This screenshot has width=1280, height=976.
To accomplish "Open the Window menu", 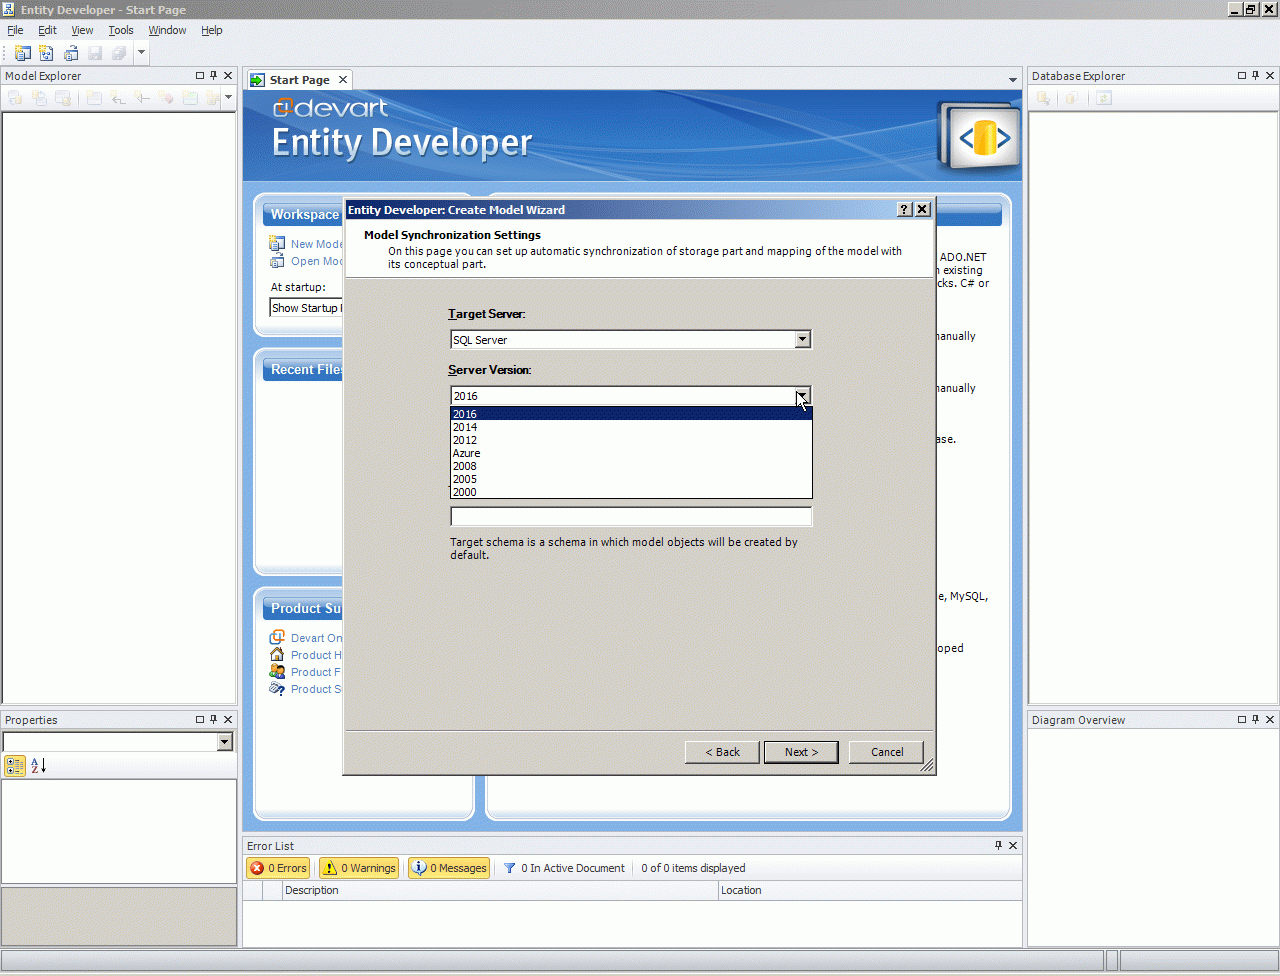I will click(167, 30).
